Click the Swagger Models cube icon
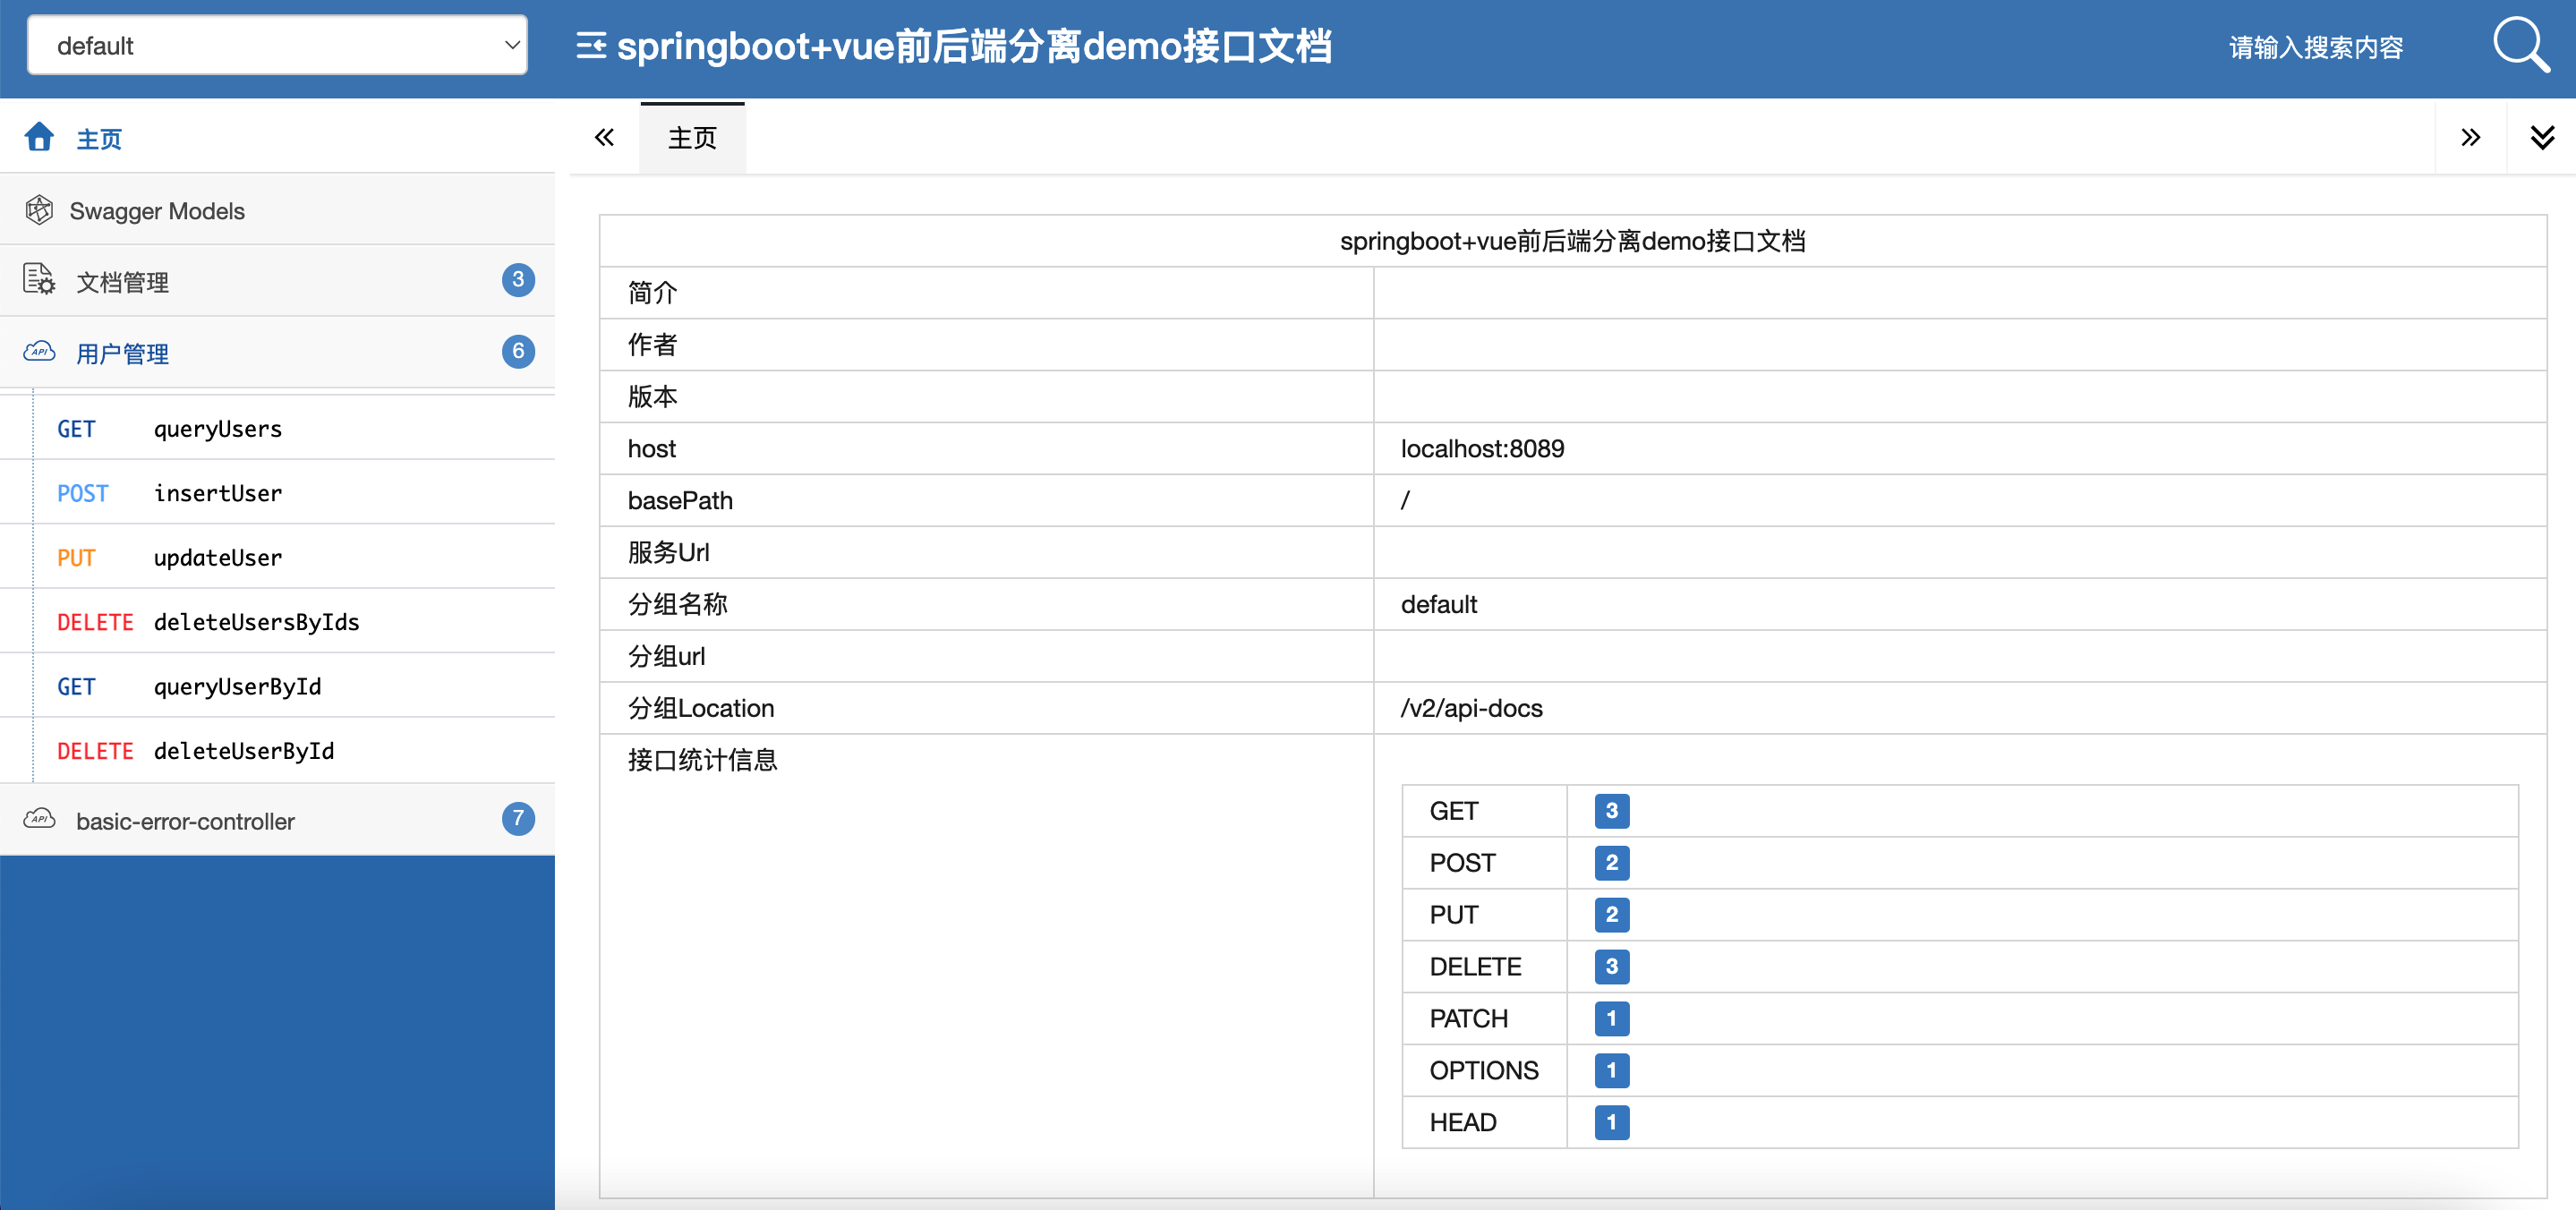This screenshot has height=1210, width=2576. click(39, 210)
